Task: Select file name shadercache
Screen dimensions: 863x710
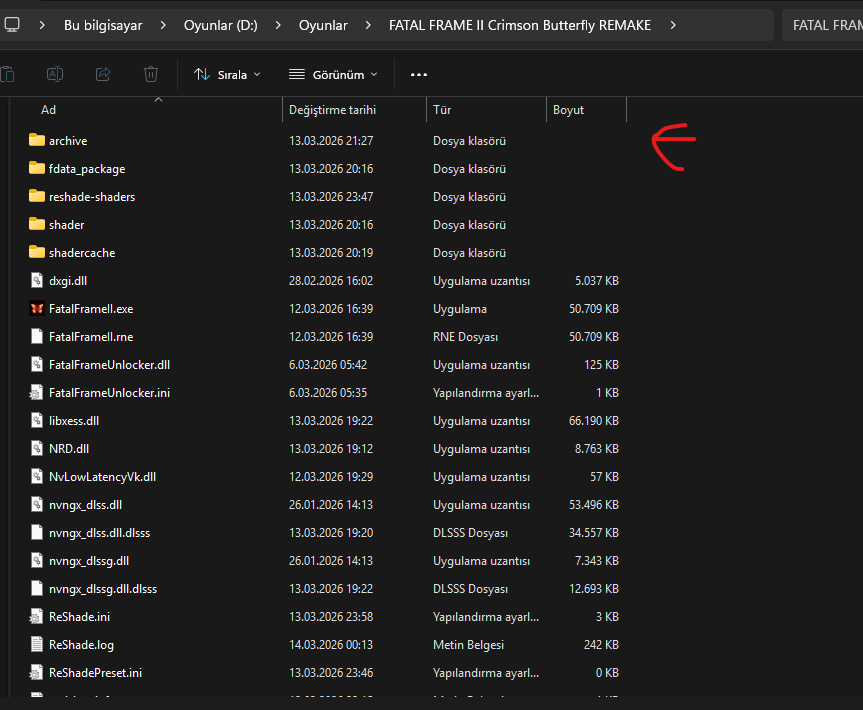Action: coord(82,253)
